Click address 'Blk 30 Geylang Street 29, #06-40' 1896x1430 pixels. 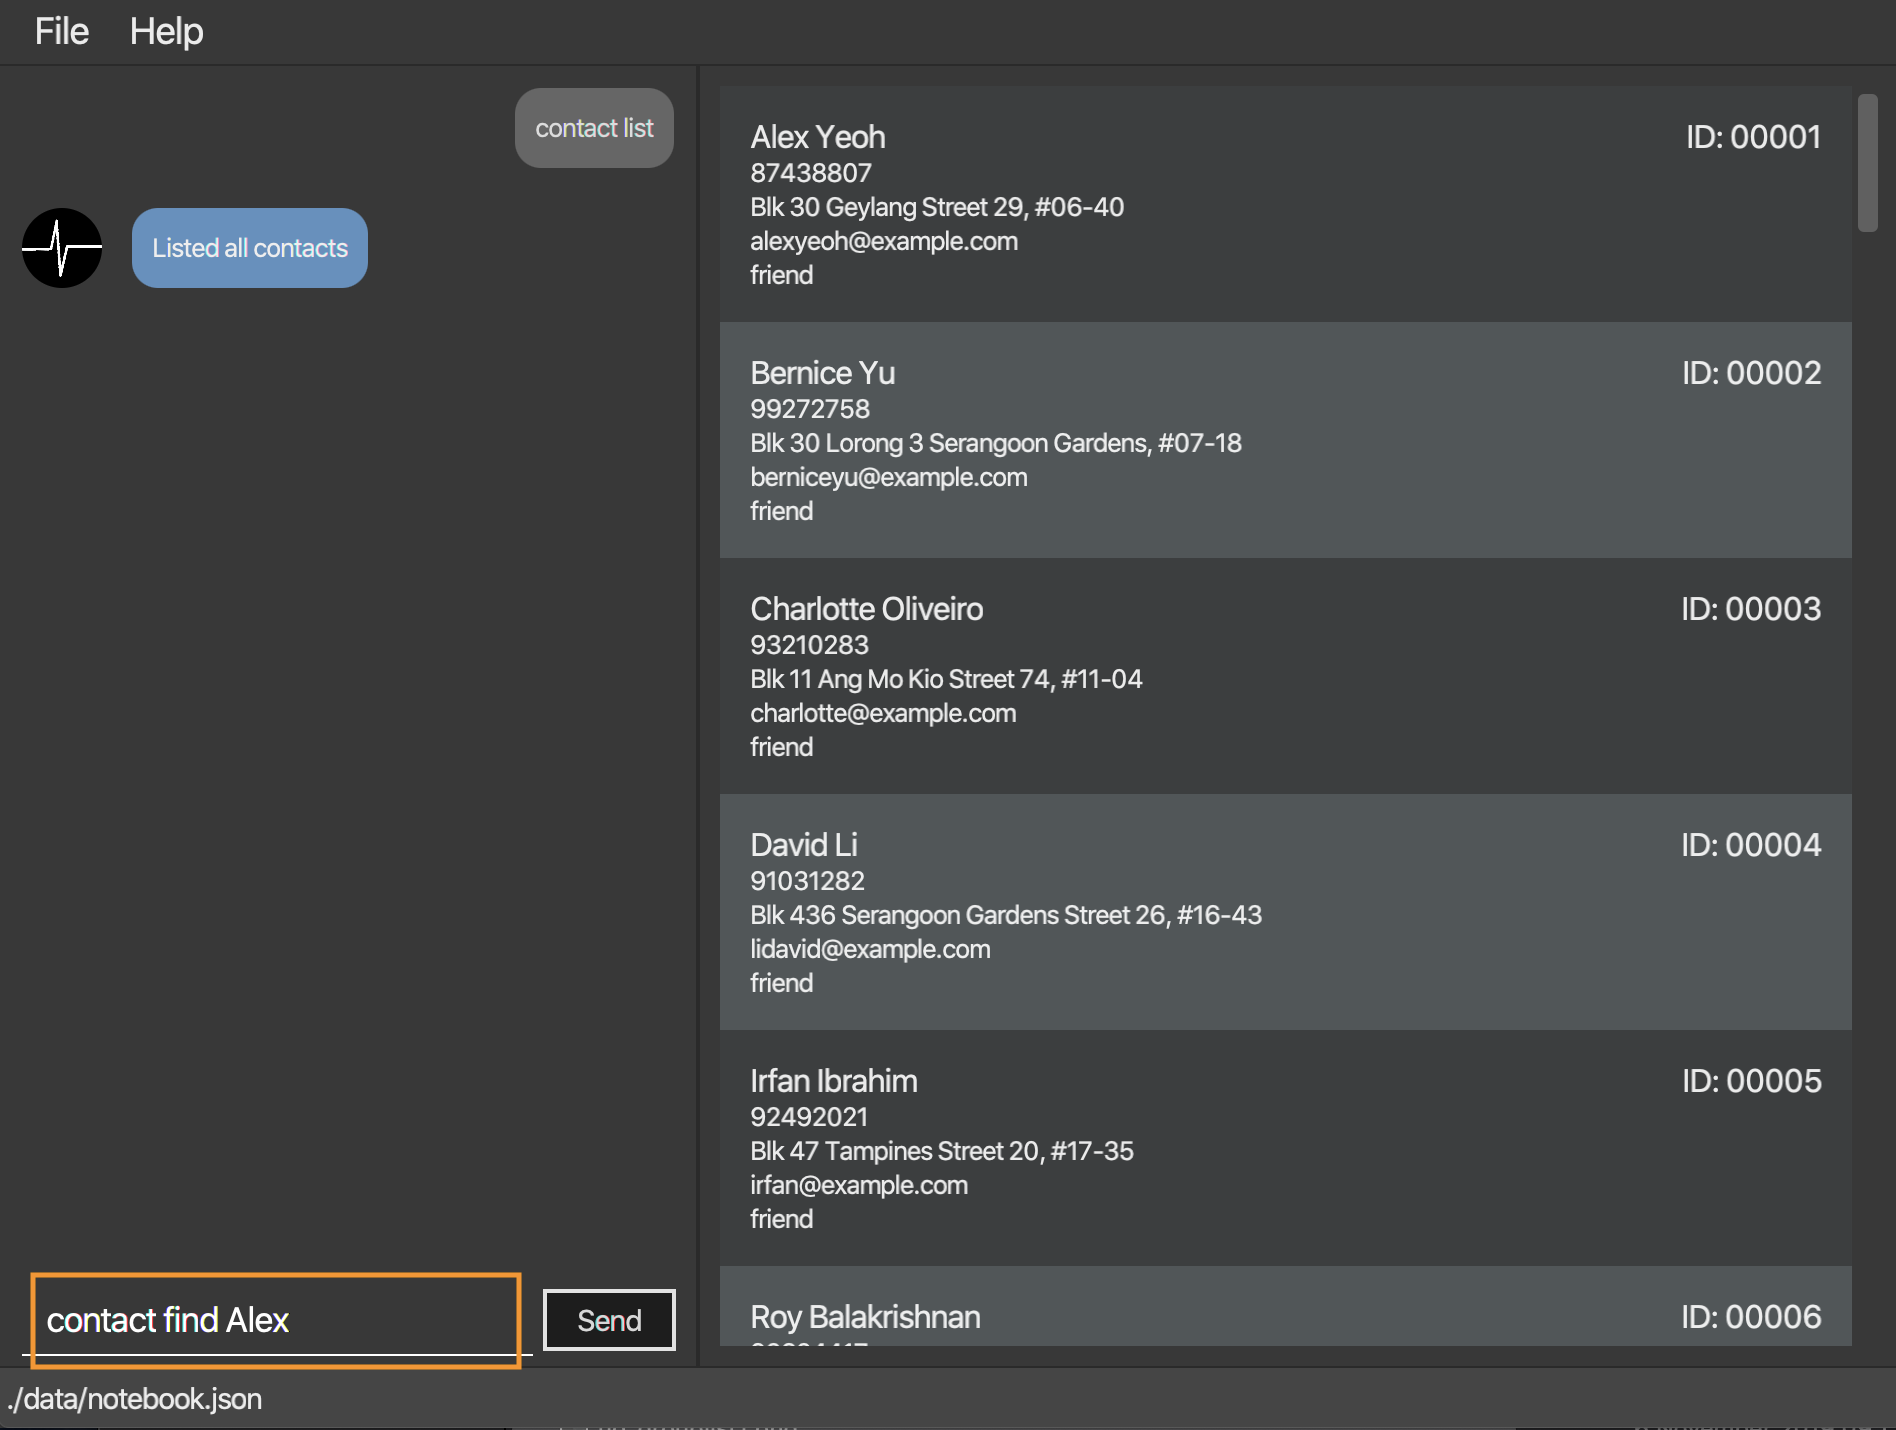[x=937, y=207]
